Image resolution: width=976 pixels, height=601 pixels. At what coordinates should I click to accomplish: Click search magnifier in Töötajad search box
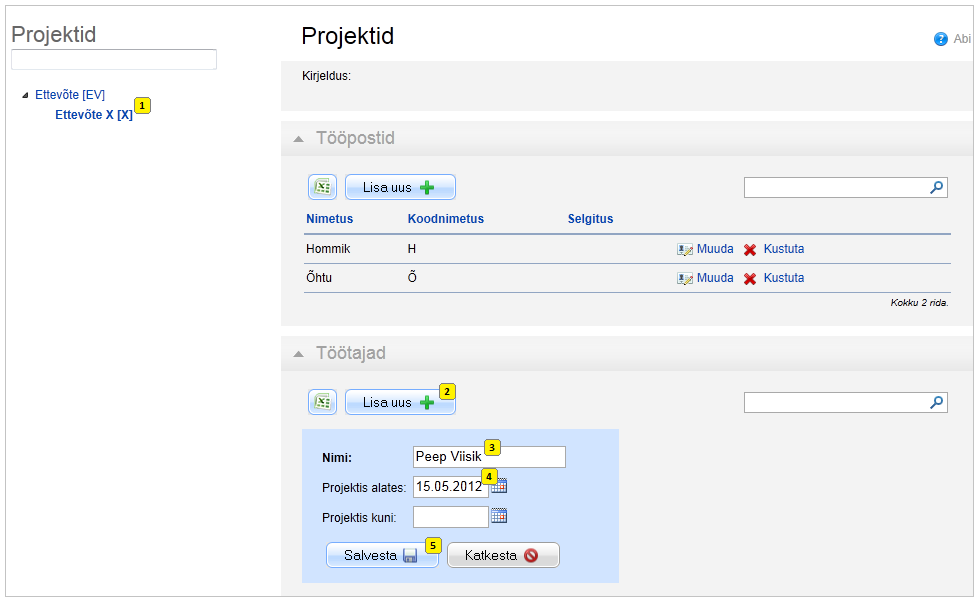coord(936,403)
